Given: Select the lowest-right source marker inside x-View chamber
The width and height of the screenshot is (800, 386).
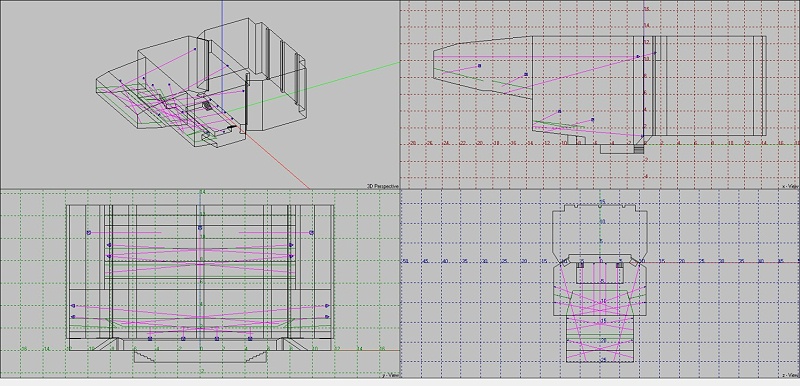Looking at the screenshot, I should [592, 120].
